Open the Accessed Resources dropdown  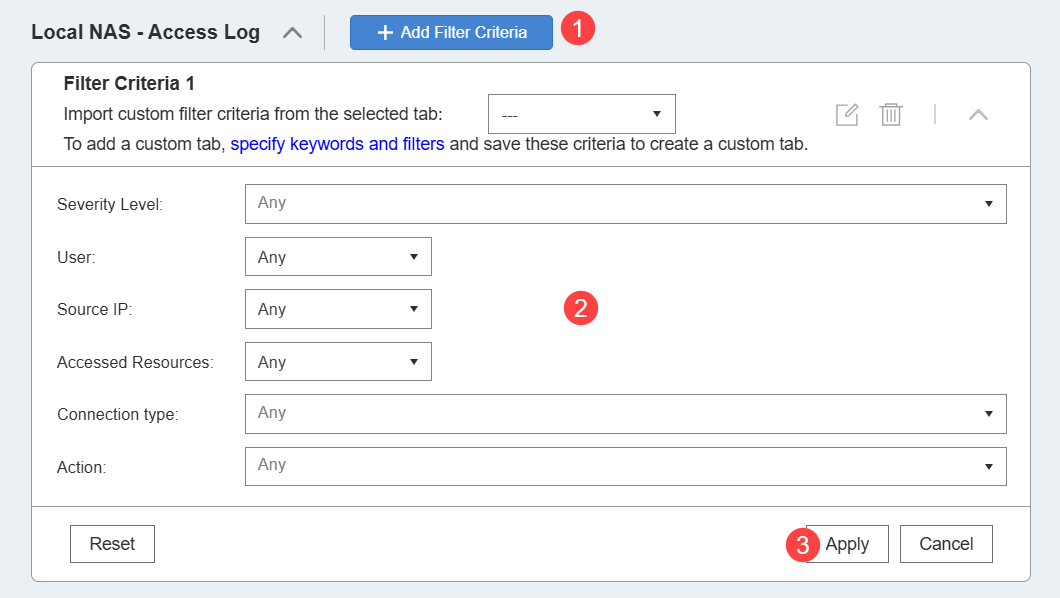[x=338, y=362]
